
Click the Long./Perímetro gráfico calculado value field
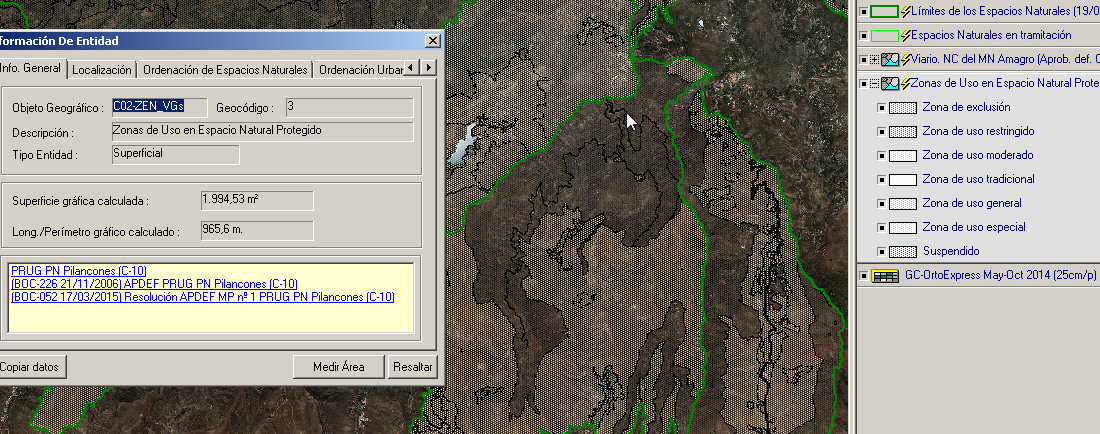click(x=257, y=231)
